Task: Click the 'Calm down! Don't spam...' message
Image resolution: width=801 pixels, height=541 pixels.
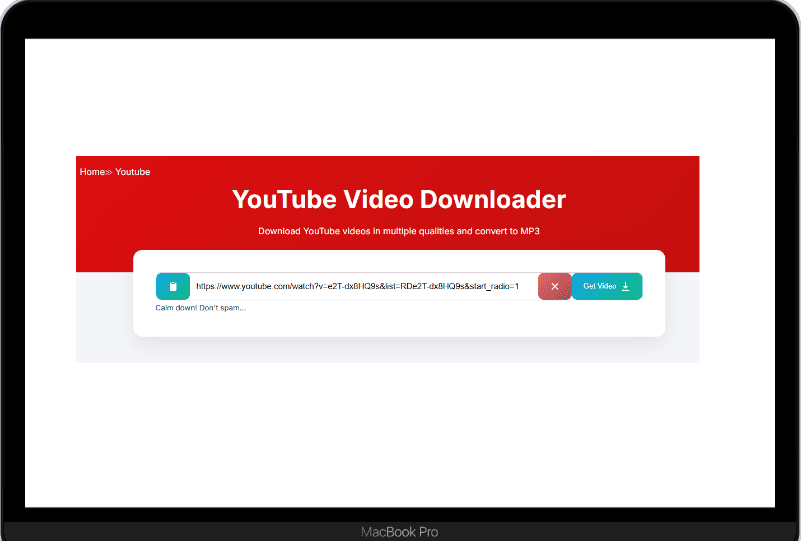Action: coord(200,308)
